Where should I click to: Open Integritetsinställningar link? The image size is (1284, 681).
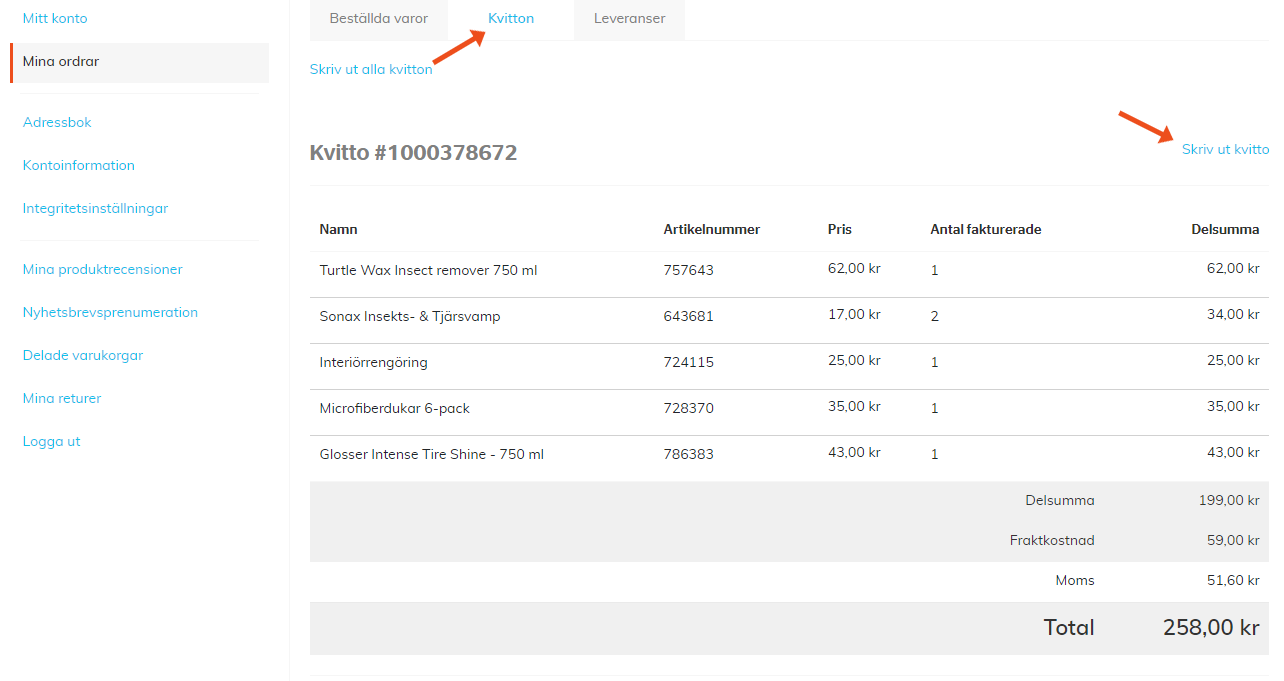(95, 208)
